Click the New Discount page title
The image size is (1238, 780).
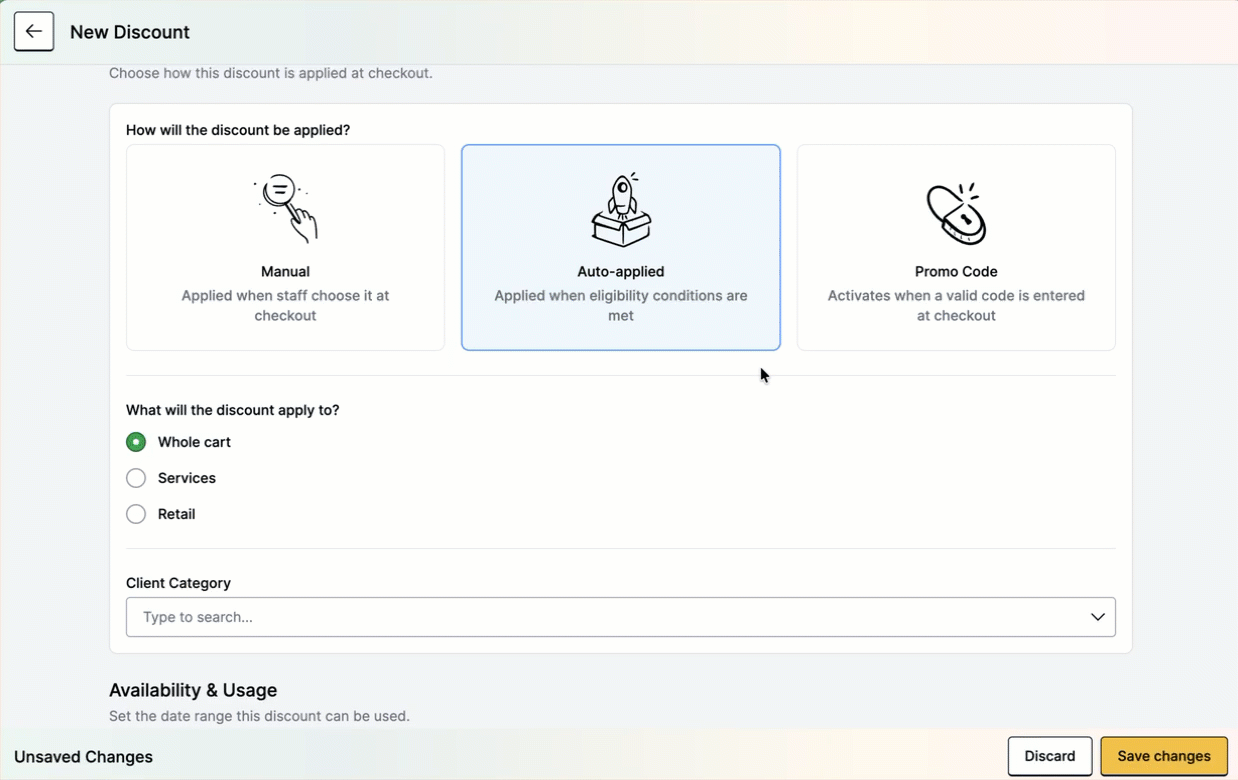click(130, 32)
